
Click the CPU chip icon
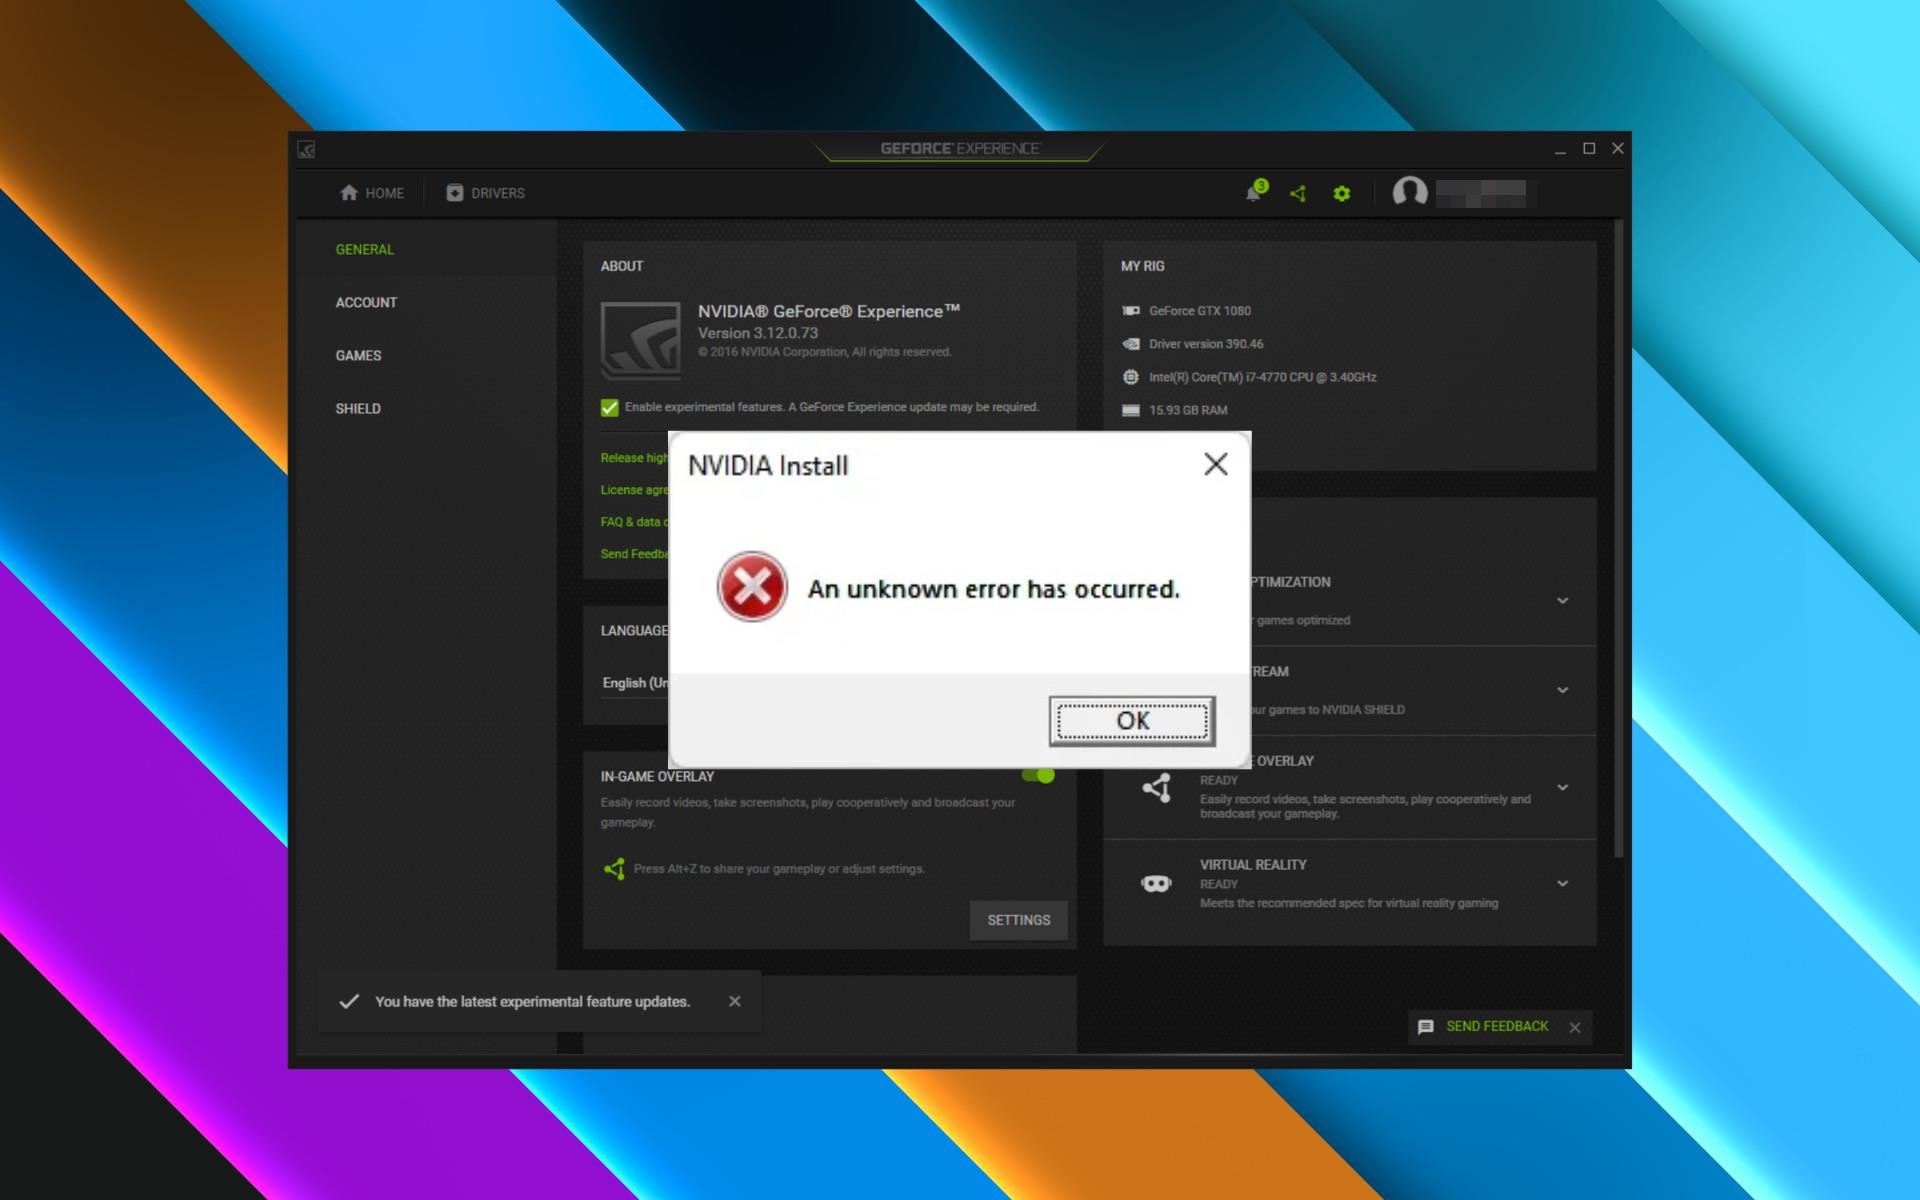[x=1131, y=377]
